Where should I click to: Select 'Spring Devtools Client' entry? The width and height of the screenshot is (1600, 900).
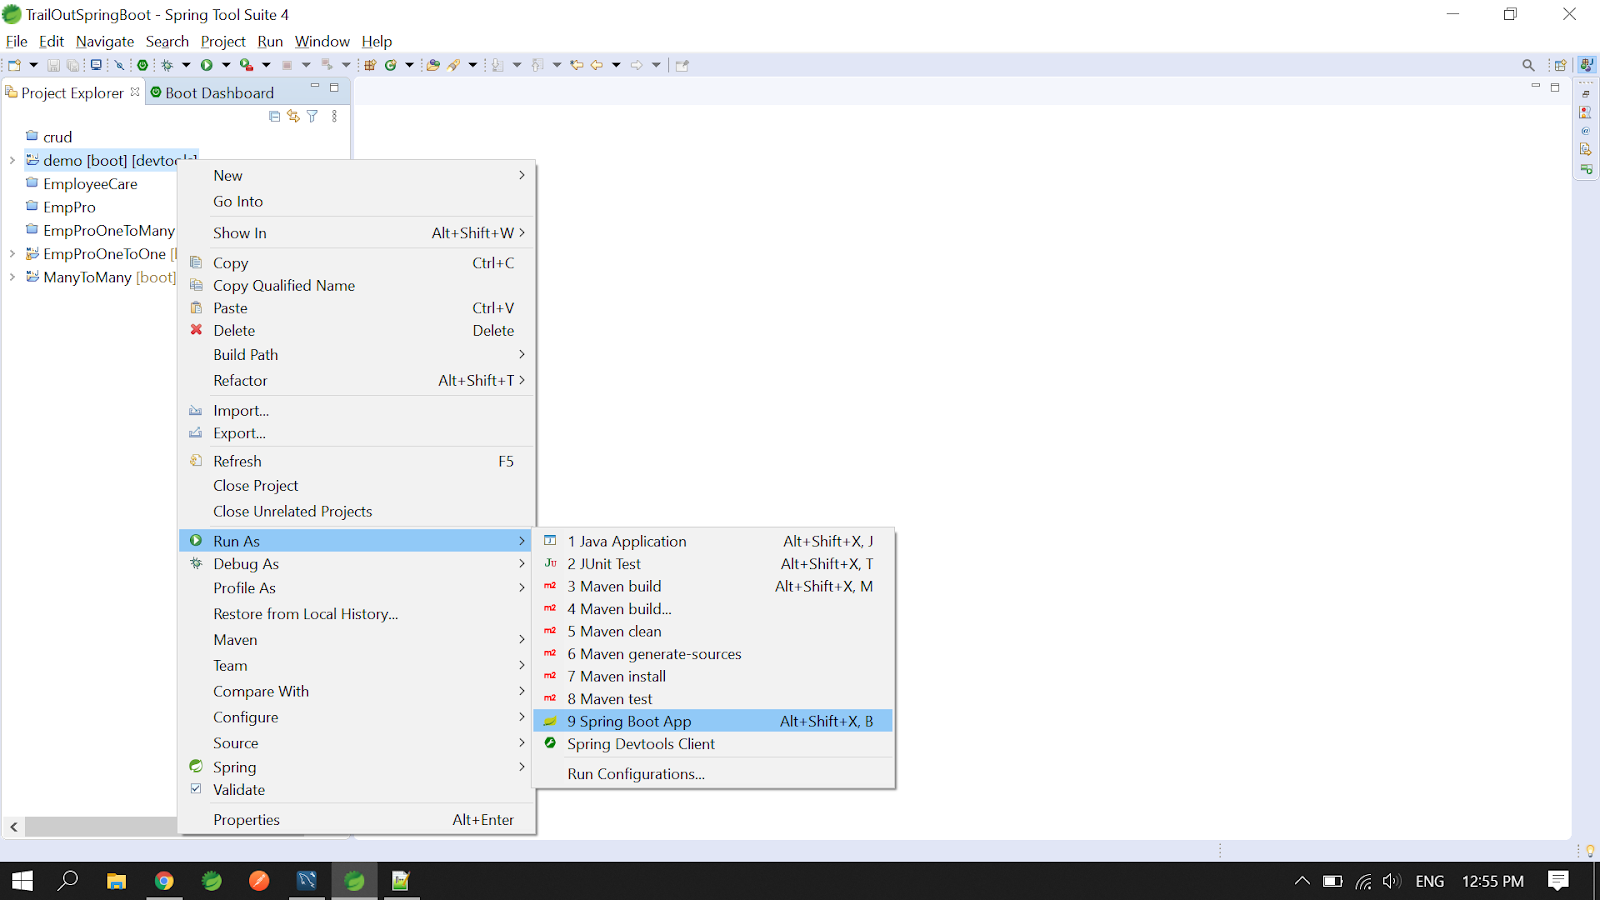[713, 744]
